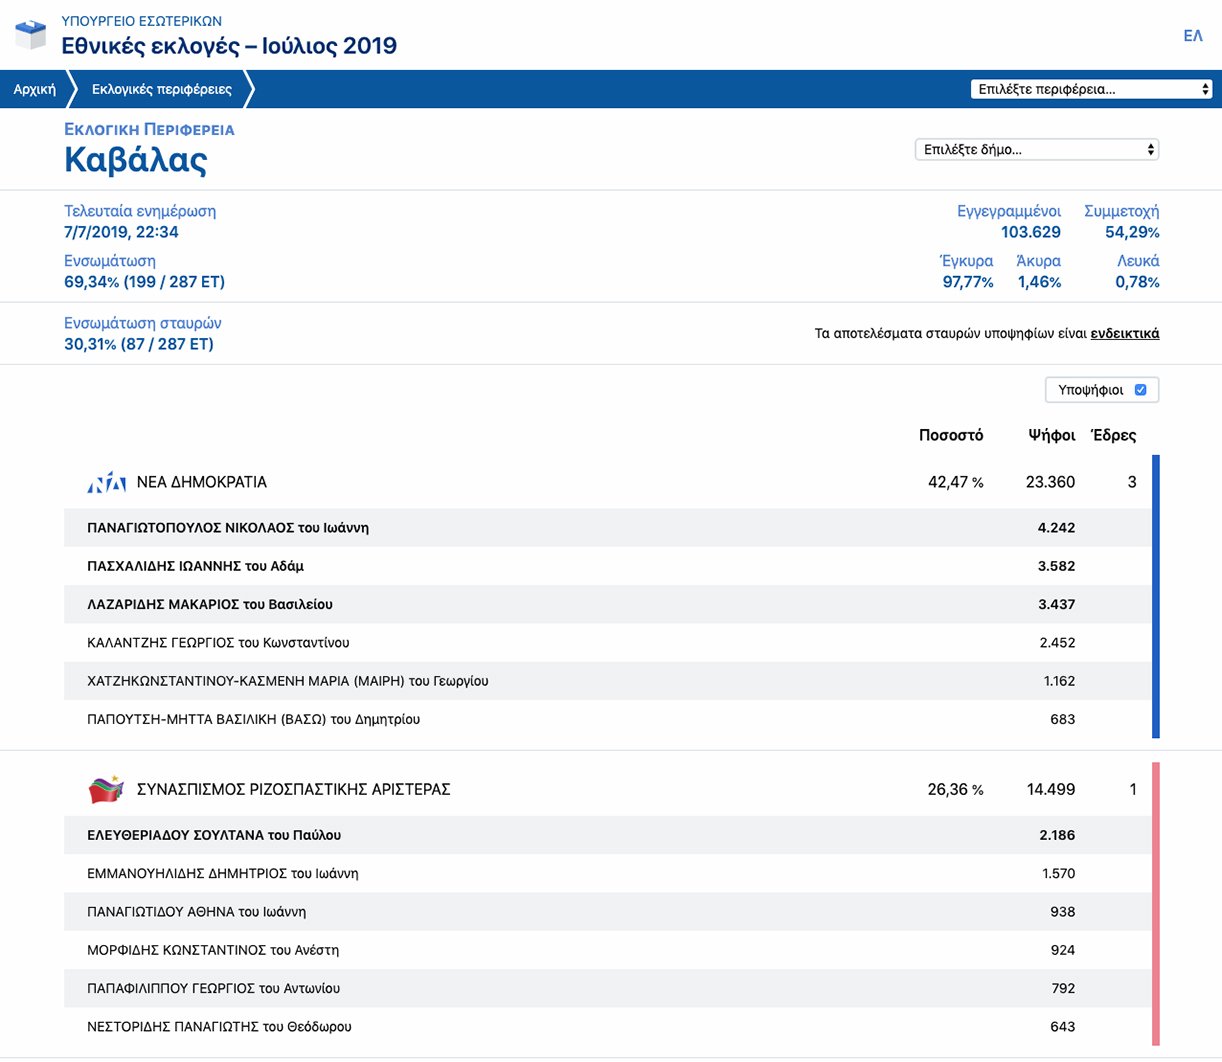Screen dimensions: 1222x1062
Task: Select ΣΥΝΑΣΠΙΣΜΟΣ ΡΙΖΟΣΠΑΣΤΙΚΗΣ ΑΡΙΣΤΕΡΑΣ party name
Action: coord(294,790)
